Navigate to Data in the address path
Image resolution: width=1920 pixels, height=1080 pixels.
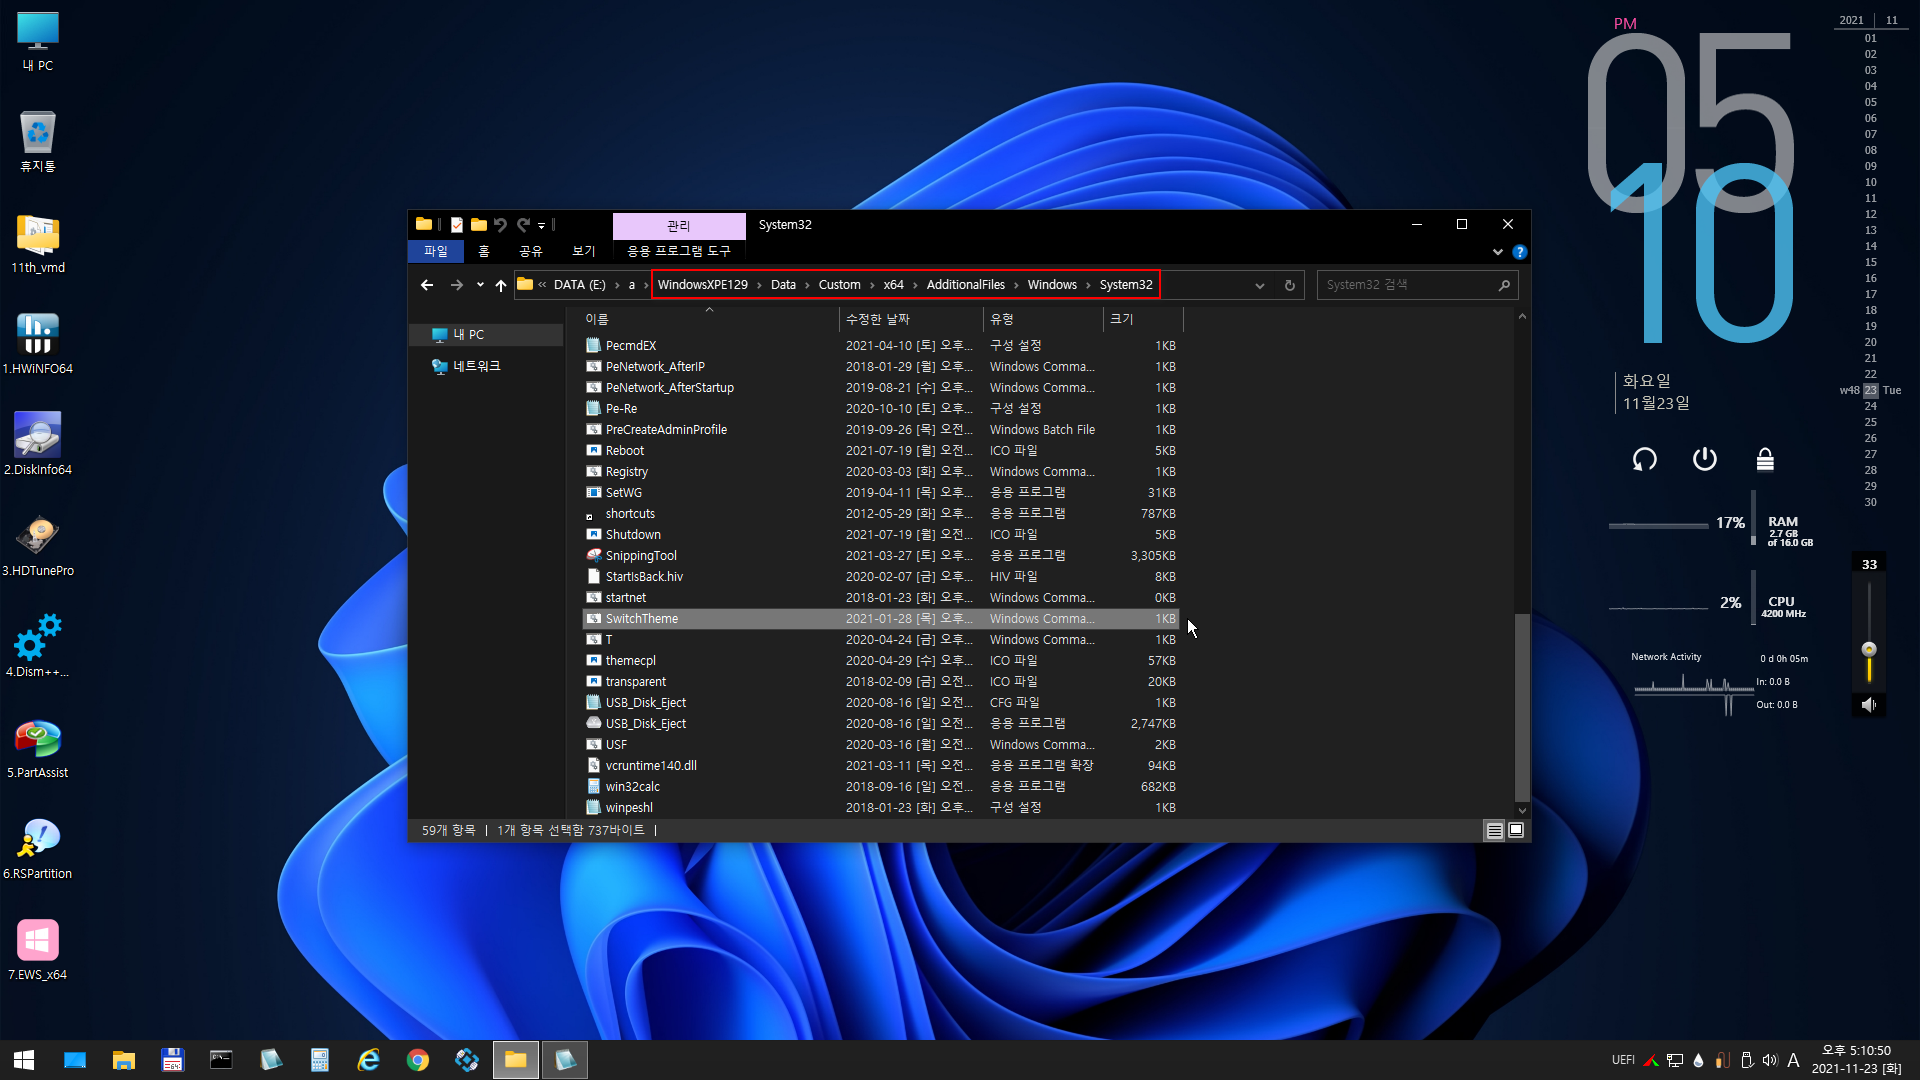point(783,285)
